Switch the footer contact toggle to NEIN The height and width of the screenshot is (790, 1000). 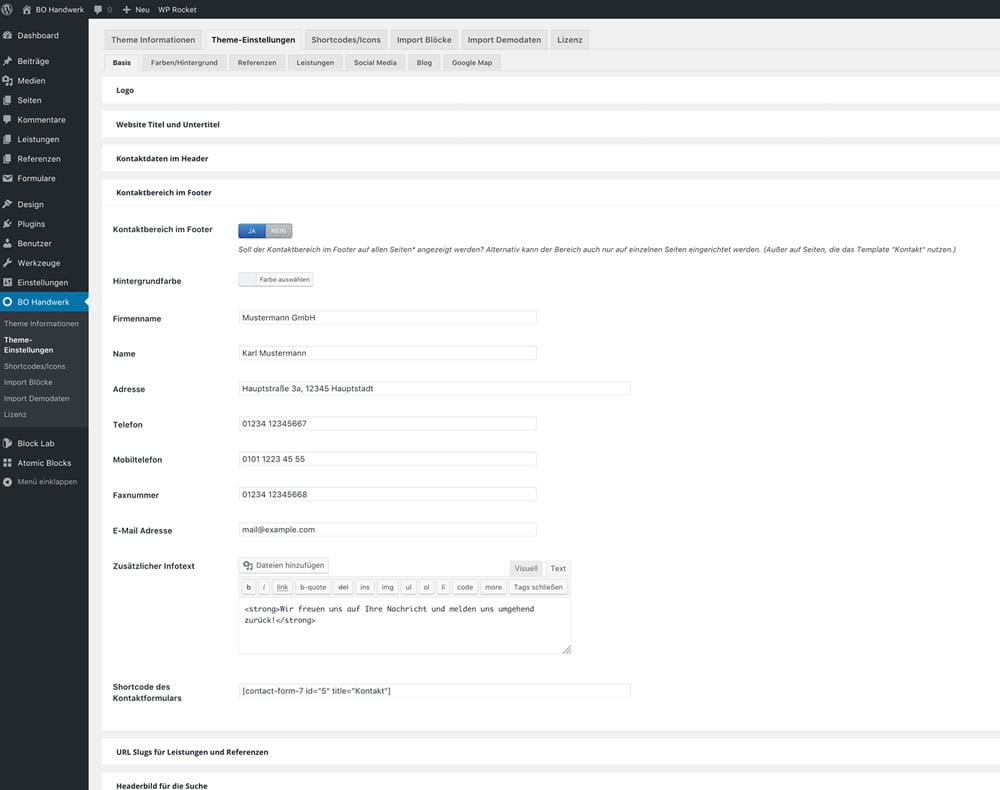click(279, 230)
